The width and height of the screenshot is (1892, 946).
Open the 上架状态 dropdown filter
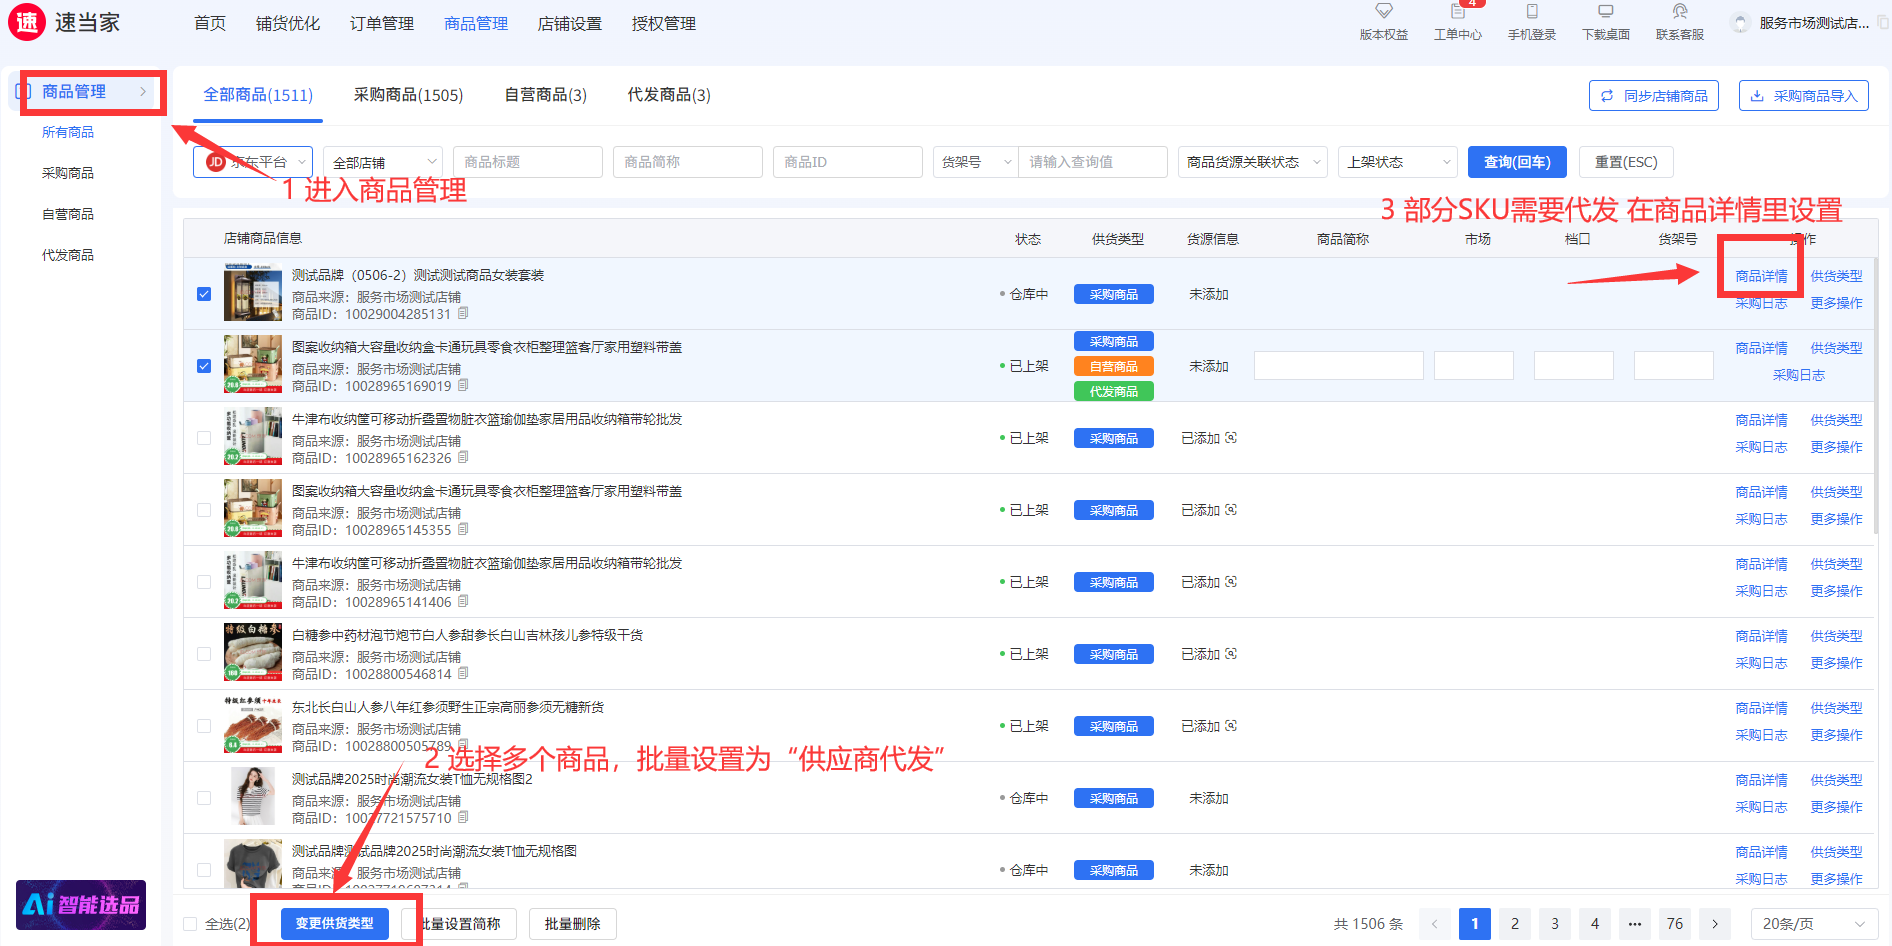coord(1397,162)
